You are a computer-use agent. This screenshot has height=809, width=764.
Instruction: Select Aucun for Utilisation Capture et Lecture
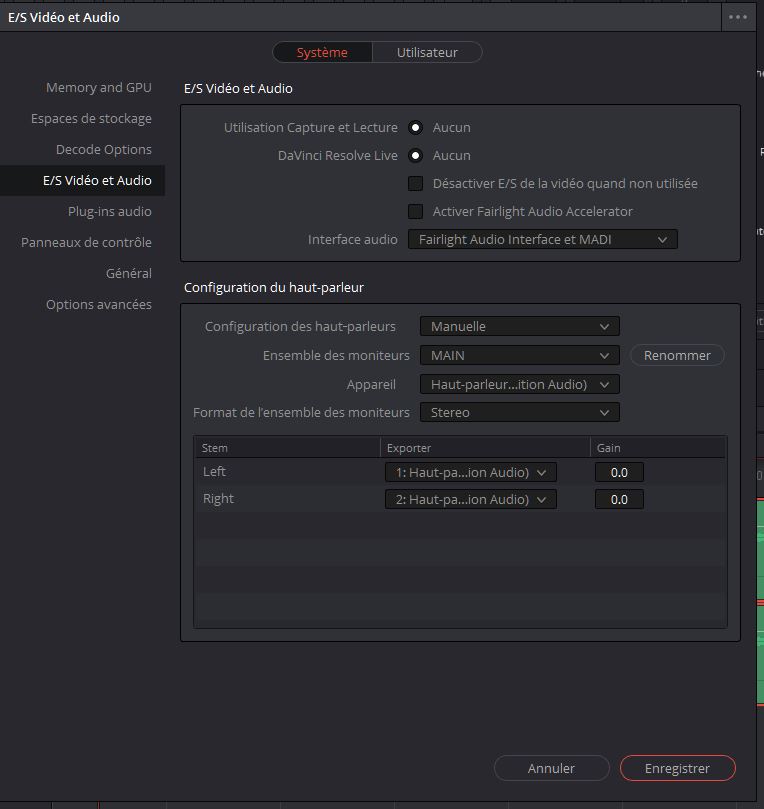tap(416, 127)
